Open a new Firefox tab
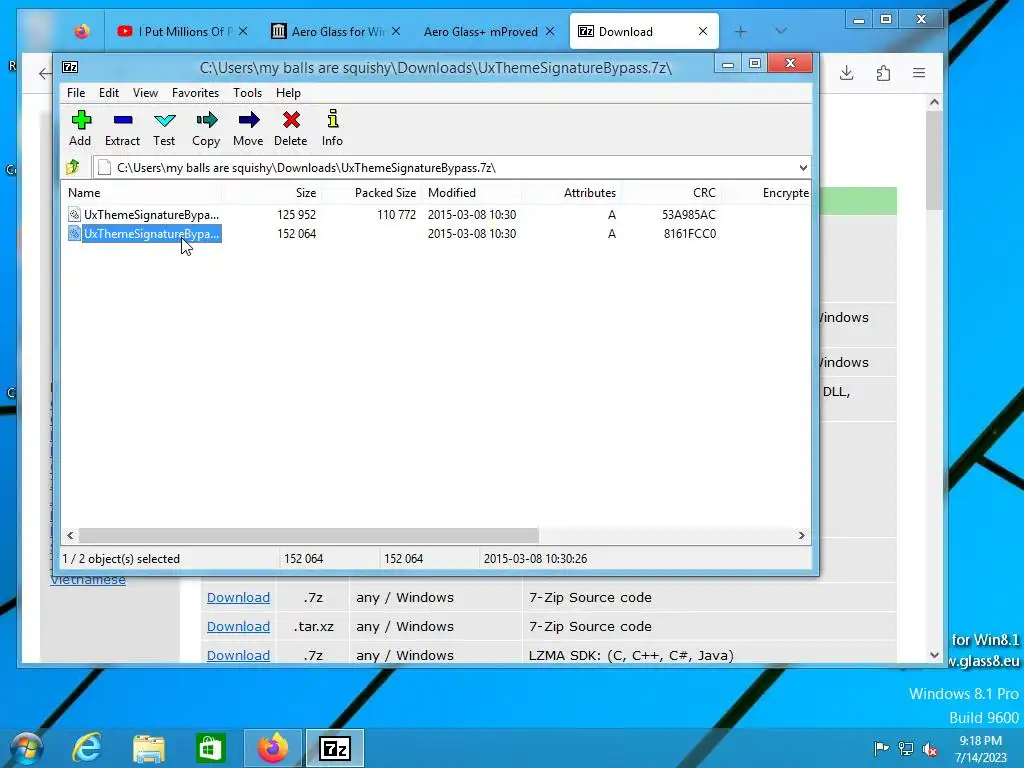The width and height of the screenshot is (1024, 768). (x=740, y=31)
